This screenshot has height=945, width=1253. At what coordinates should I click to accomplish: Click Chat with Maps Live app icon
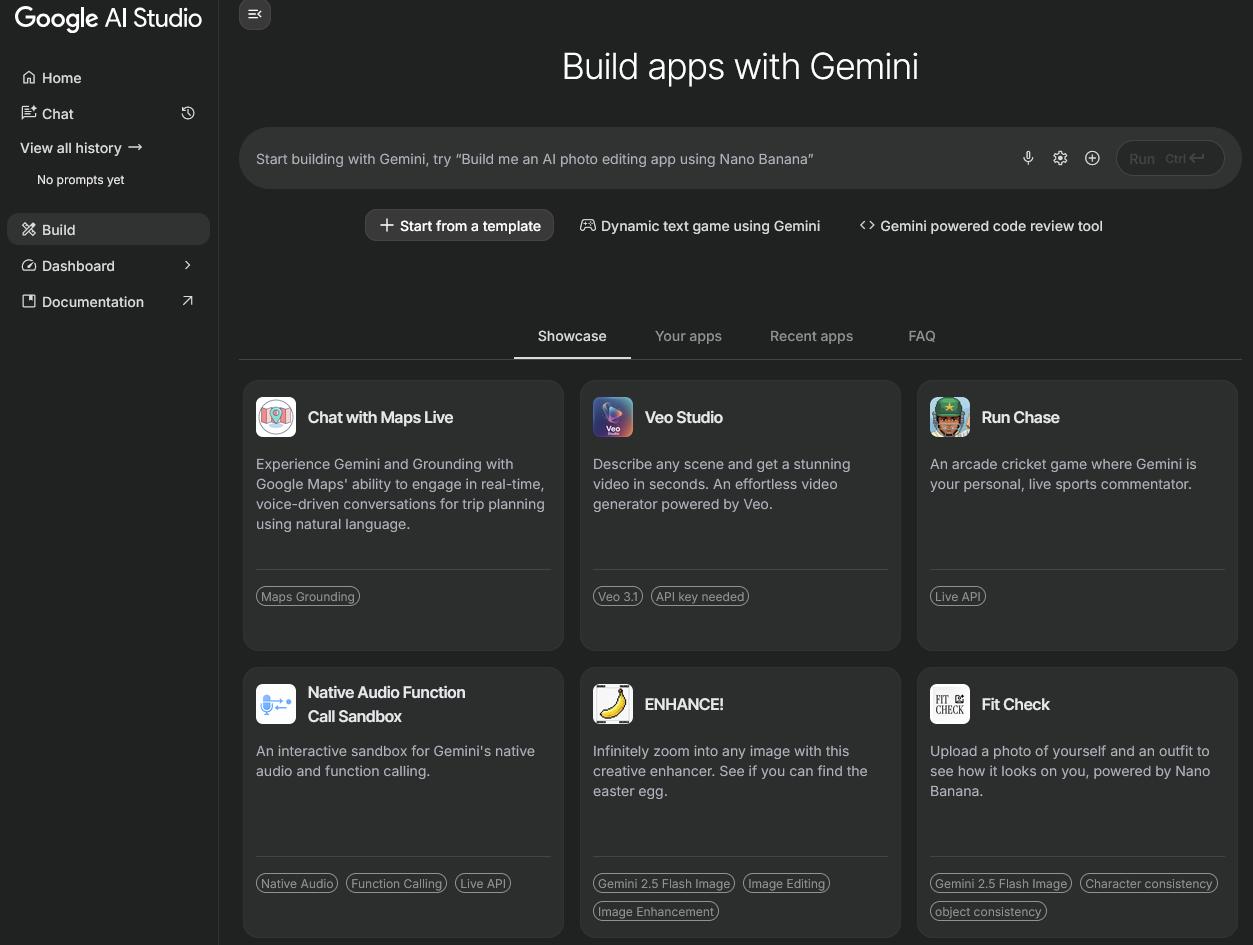pyautogui.click(x=276, y=417)
